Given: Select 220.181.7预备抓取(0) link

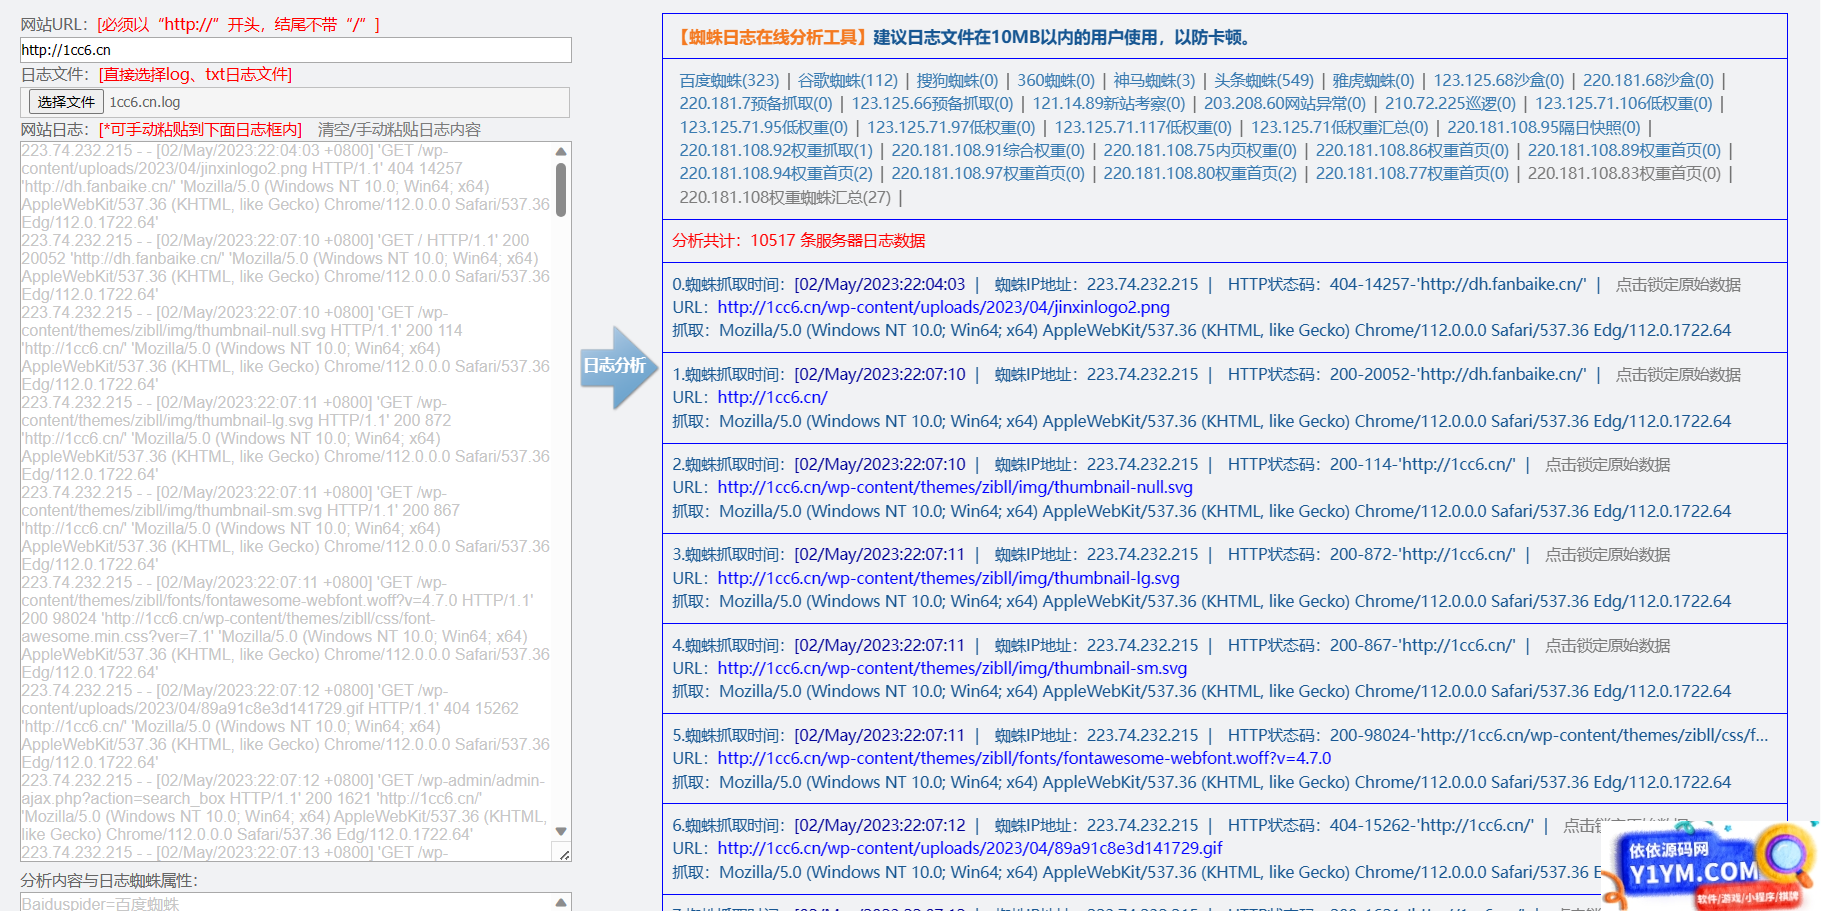Looking at the screenshot, I should point(755,103).
